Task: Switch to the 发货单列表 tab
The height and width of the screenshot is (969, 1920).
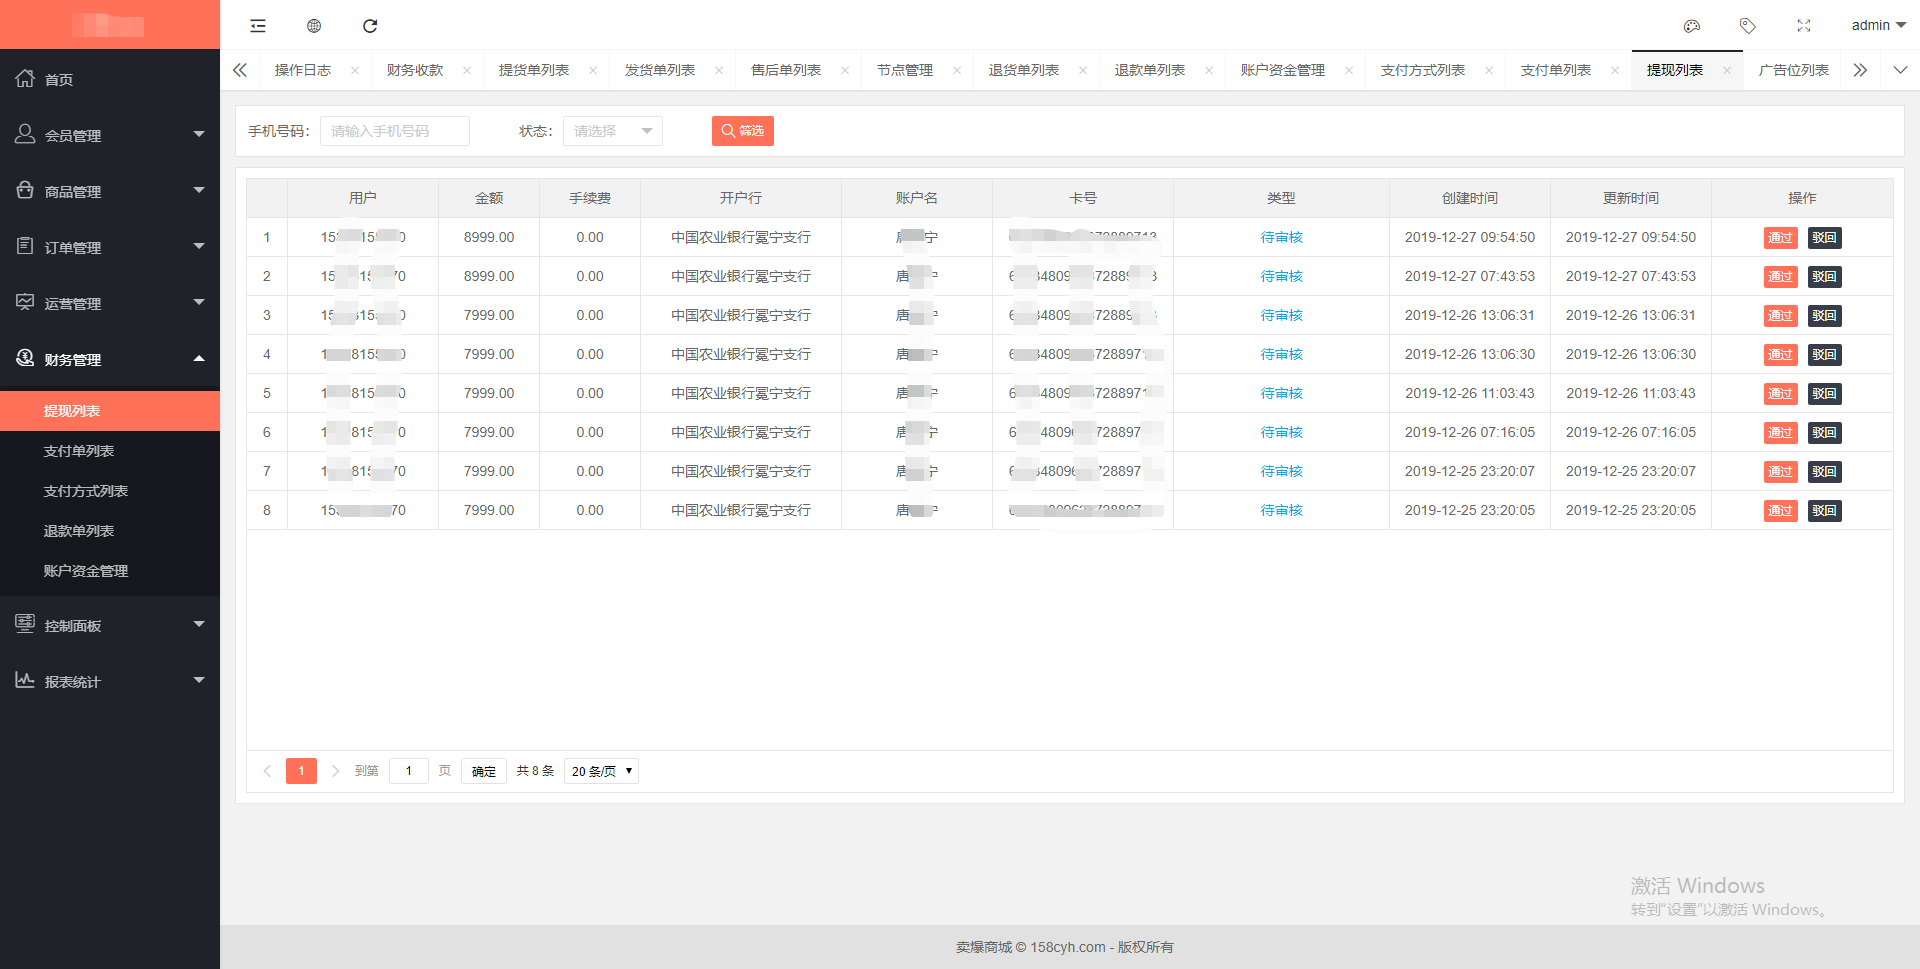Action: pos(660,70)
